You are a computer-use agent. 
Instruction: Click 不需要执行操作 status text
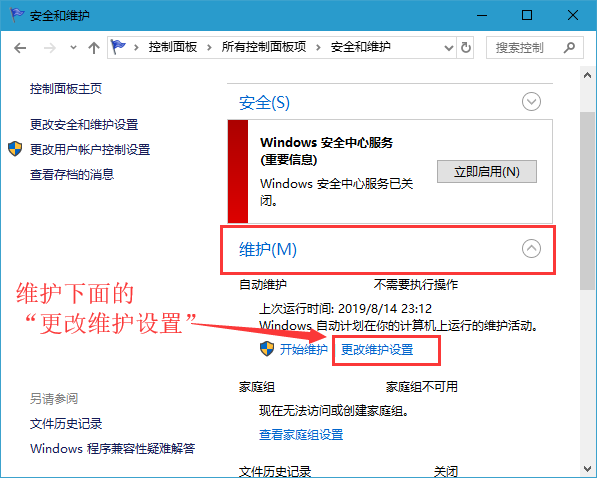click(x=416, y=285)
